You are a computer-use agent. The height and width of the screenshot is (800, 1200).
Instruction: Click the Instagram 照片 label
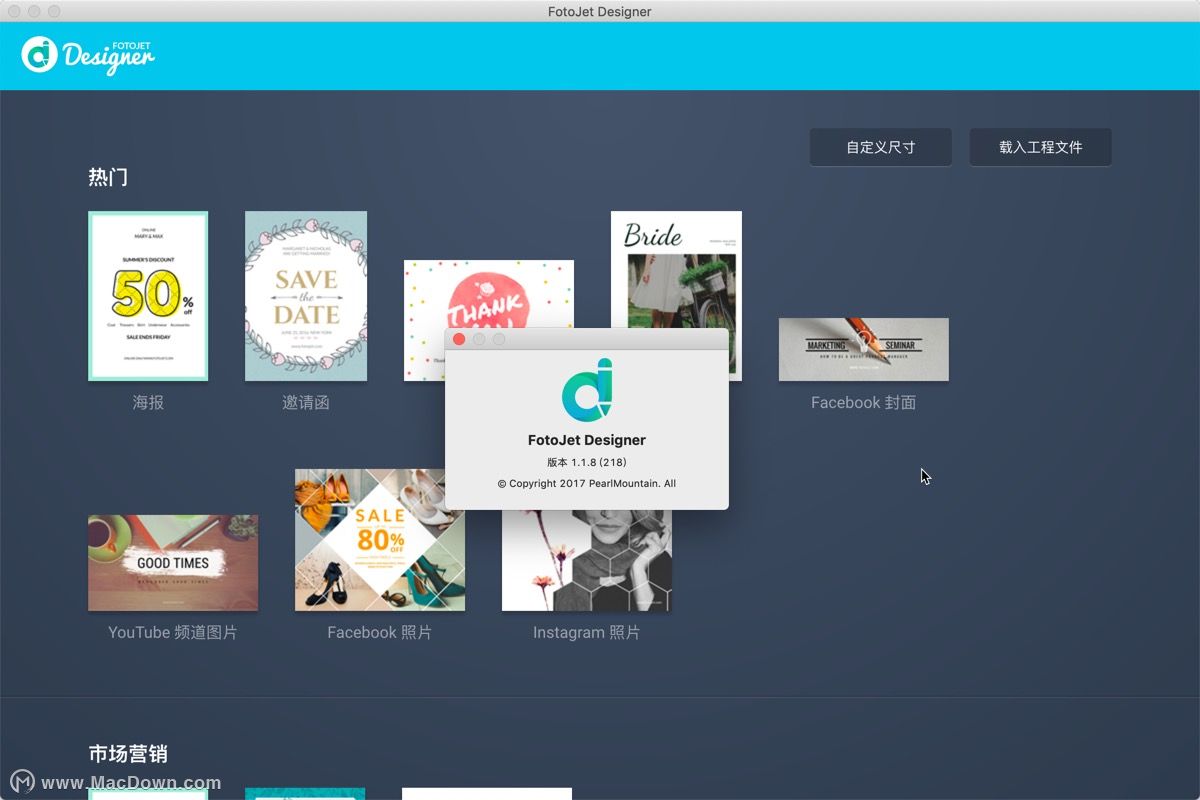[587, 633]
